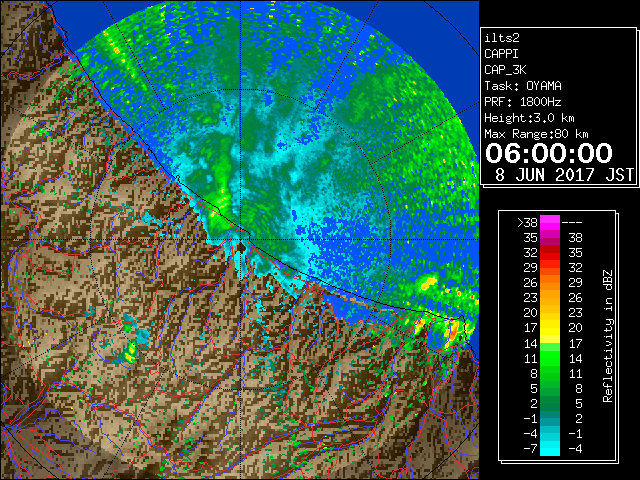Screen dimensions: 640x480
Task: Pick the dark green 2–5 dBZ band
Action: tap(550, 403)
